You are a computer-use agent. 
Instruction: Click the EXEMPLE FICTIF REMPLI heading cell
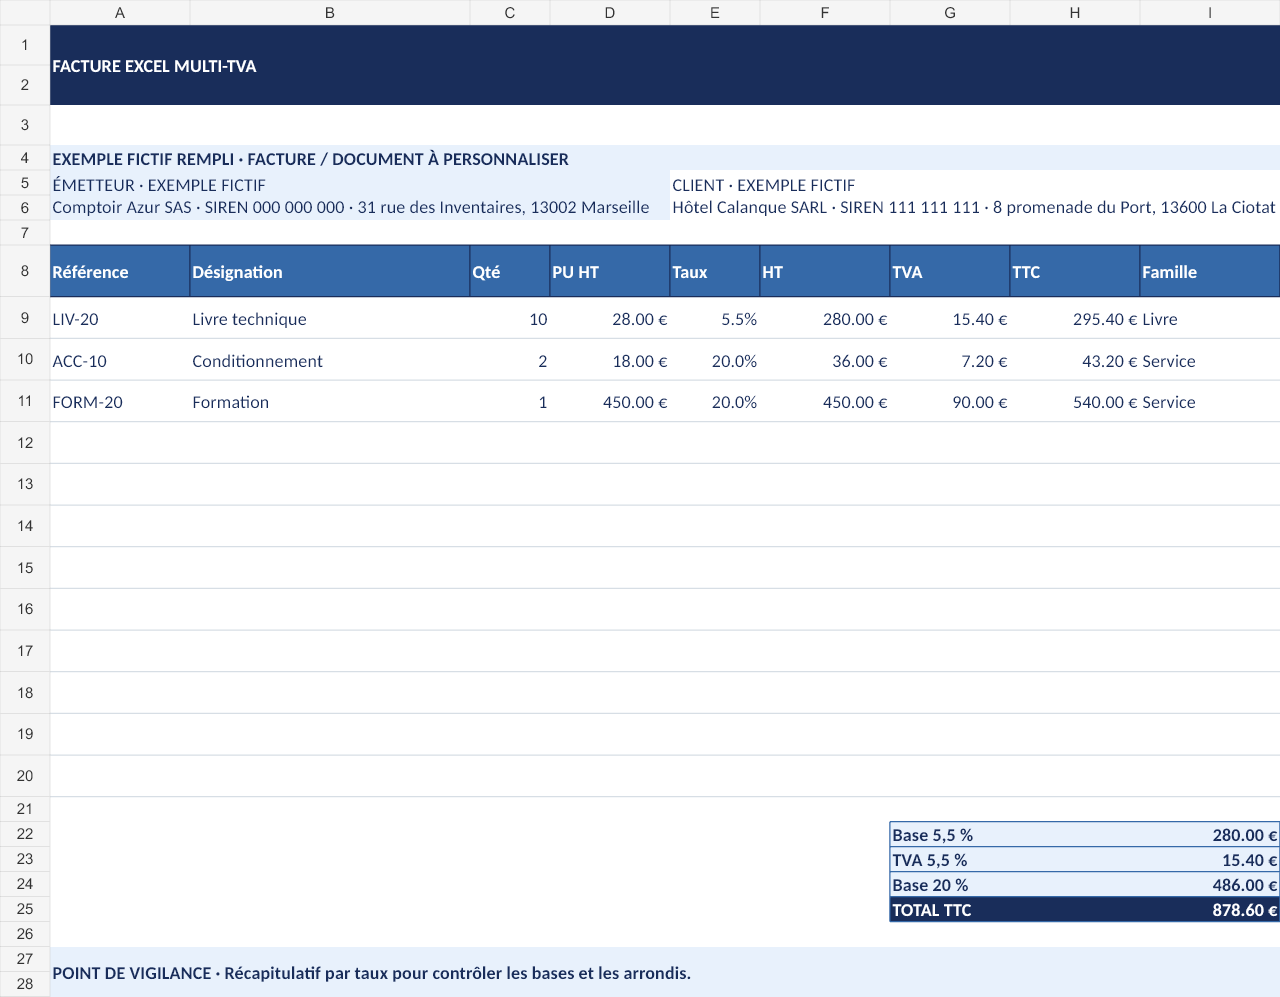click(665, 159)
